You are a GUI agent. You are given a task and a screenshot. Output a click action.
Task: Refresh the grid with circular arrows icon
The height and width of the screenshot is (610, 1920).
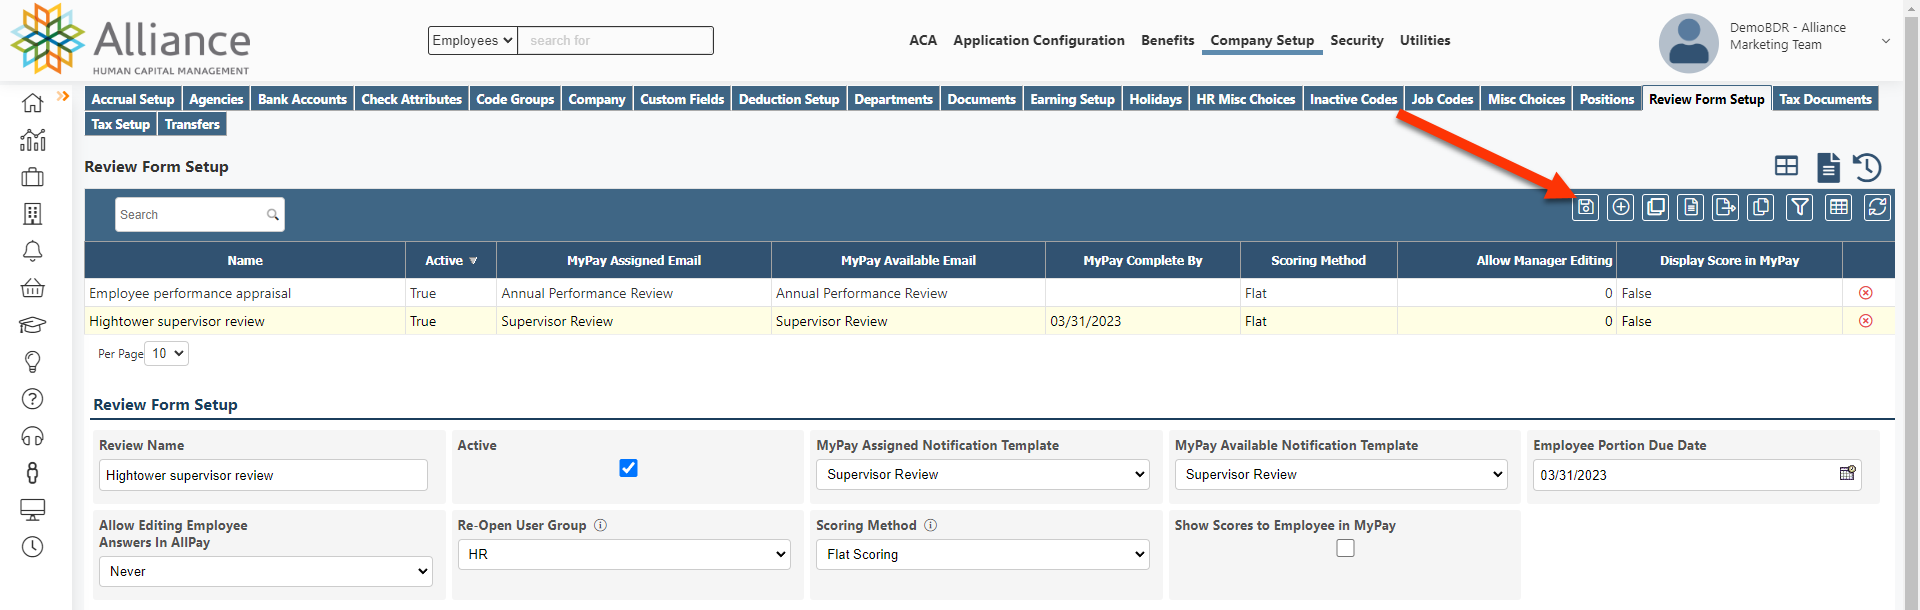point(1878,207)
